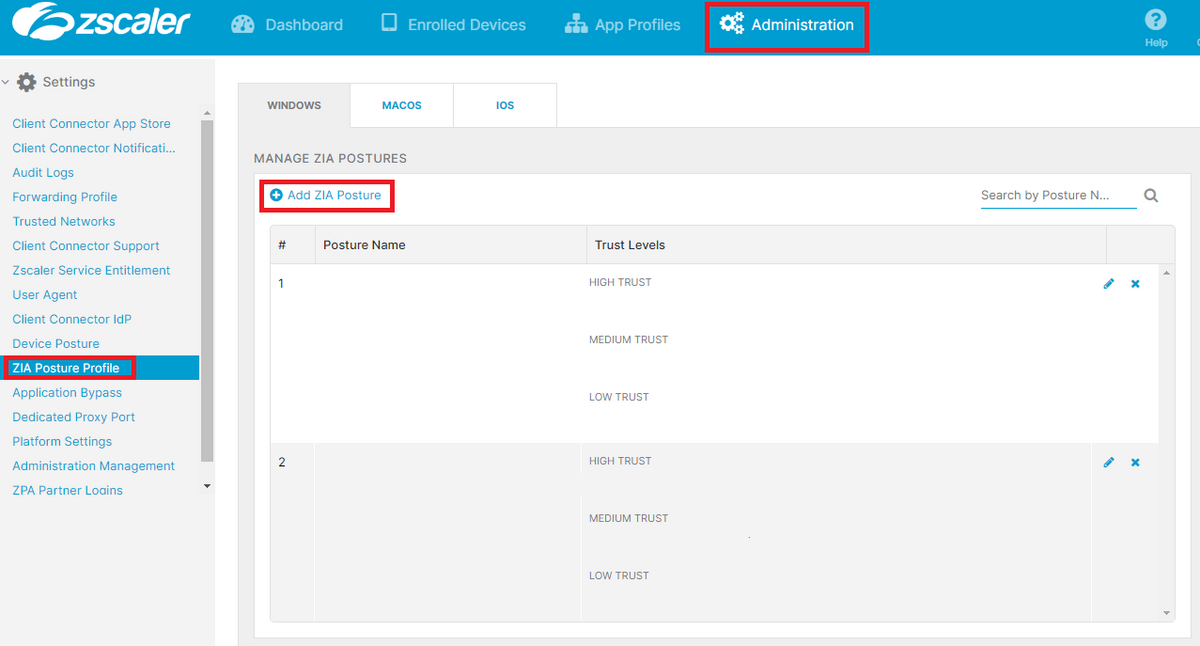Viewport: 1200px width, 646px height.
Task: Switch to the Windows tab
Action: [294, 105]
